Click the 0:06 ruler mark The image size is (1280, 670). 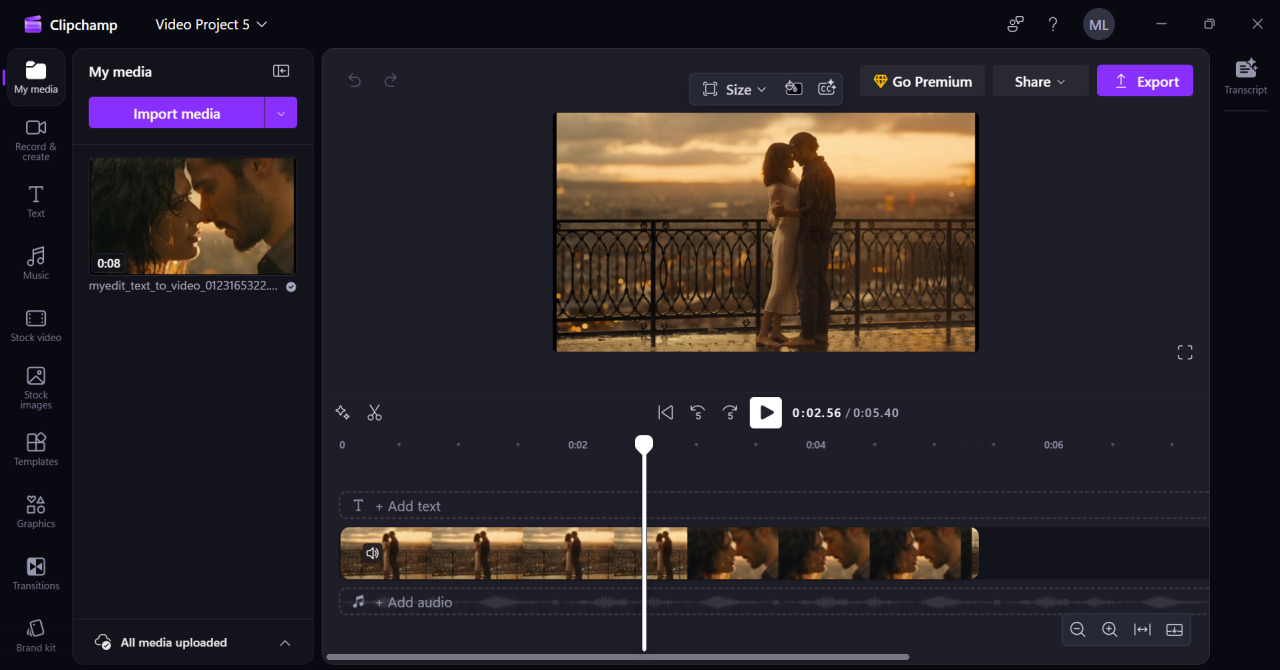[x=1054, y=445]
